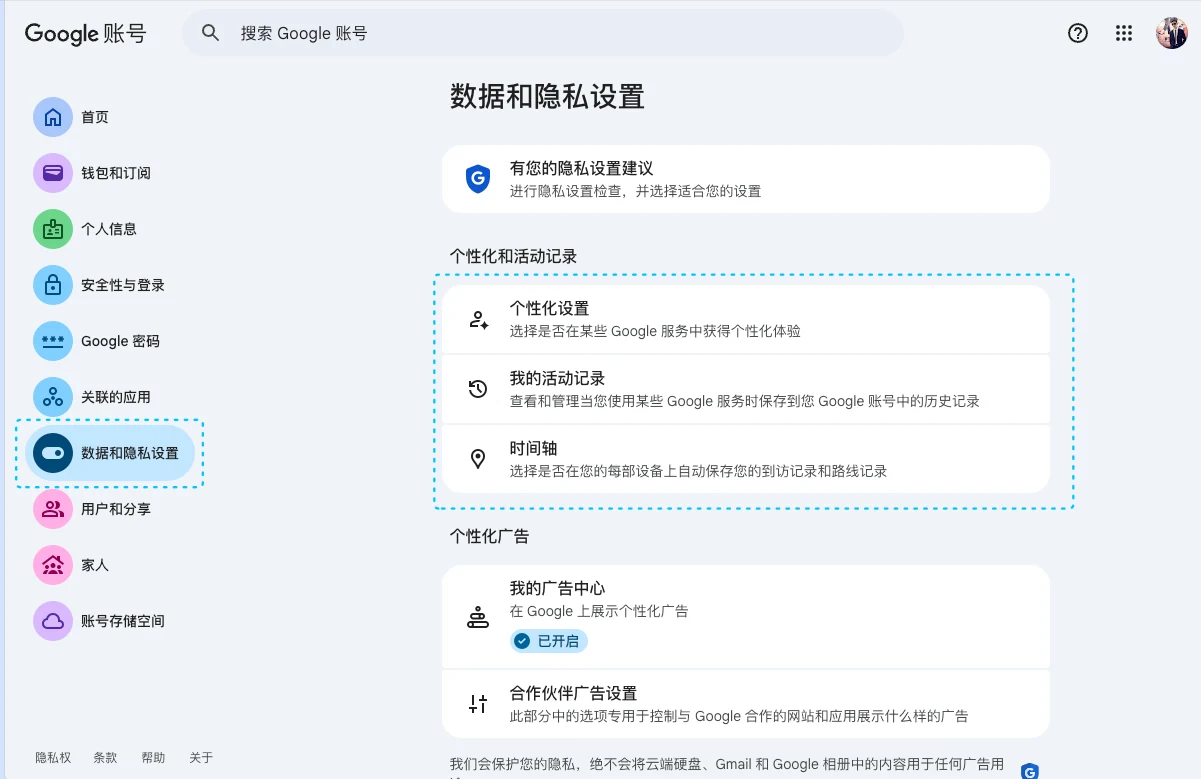Click the 关联的应用 connected apps icon
This screenshot has width=1201, height=779.
(53, 397)
